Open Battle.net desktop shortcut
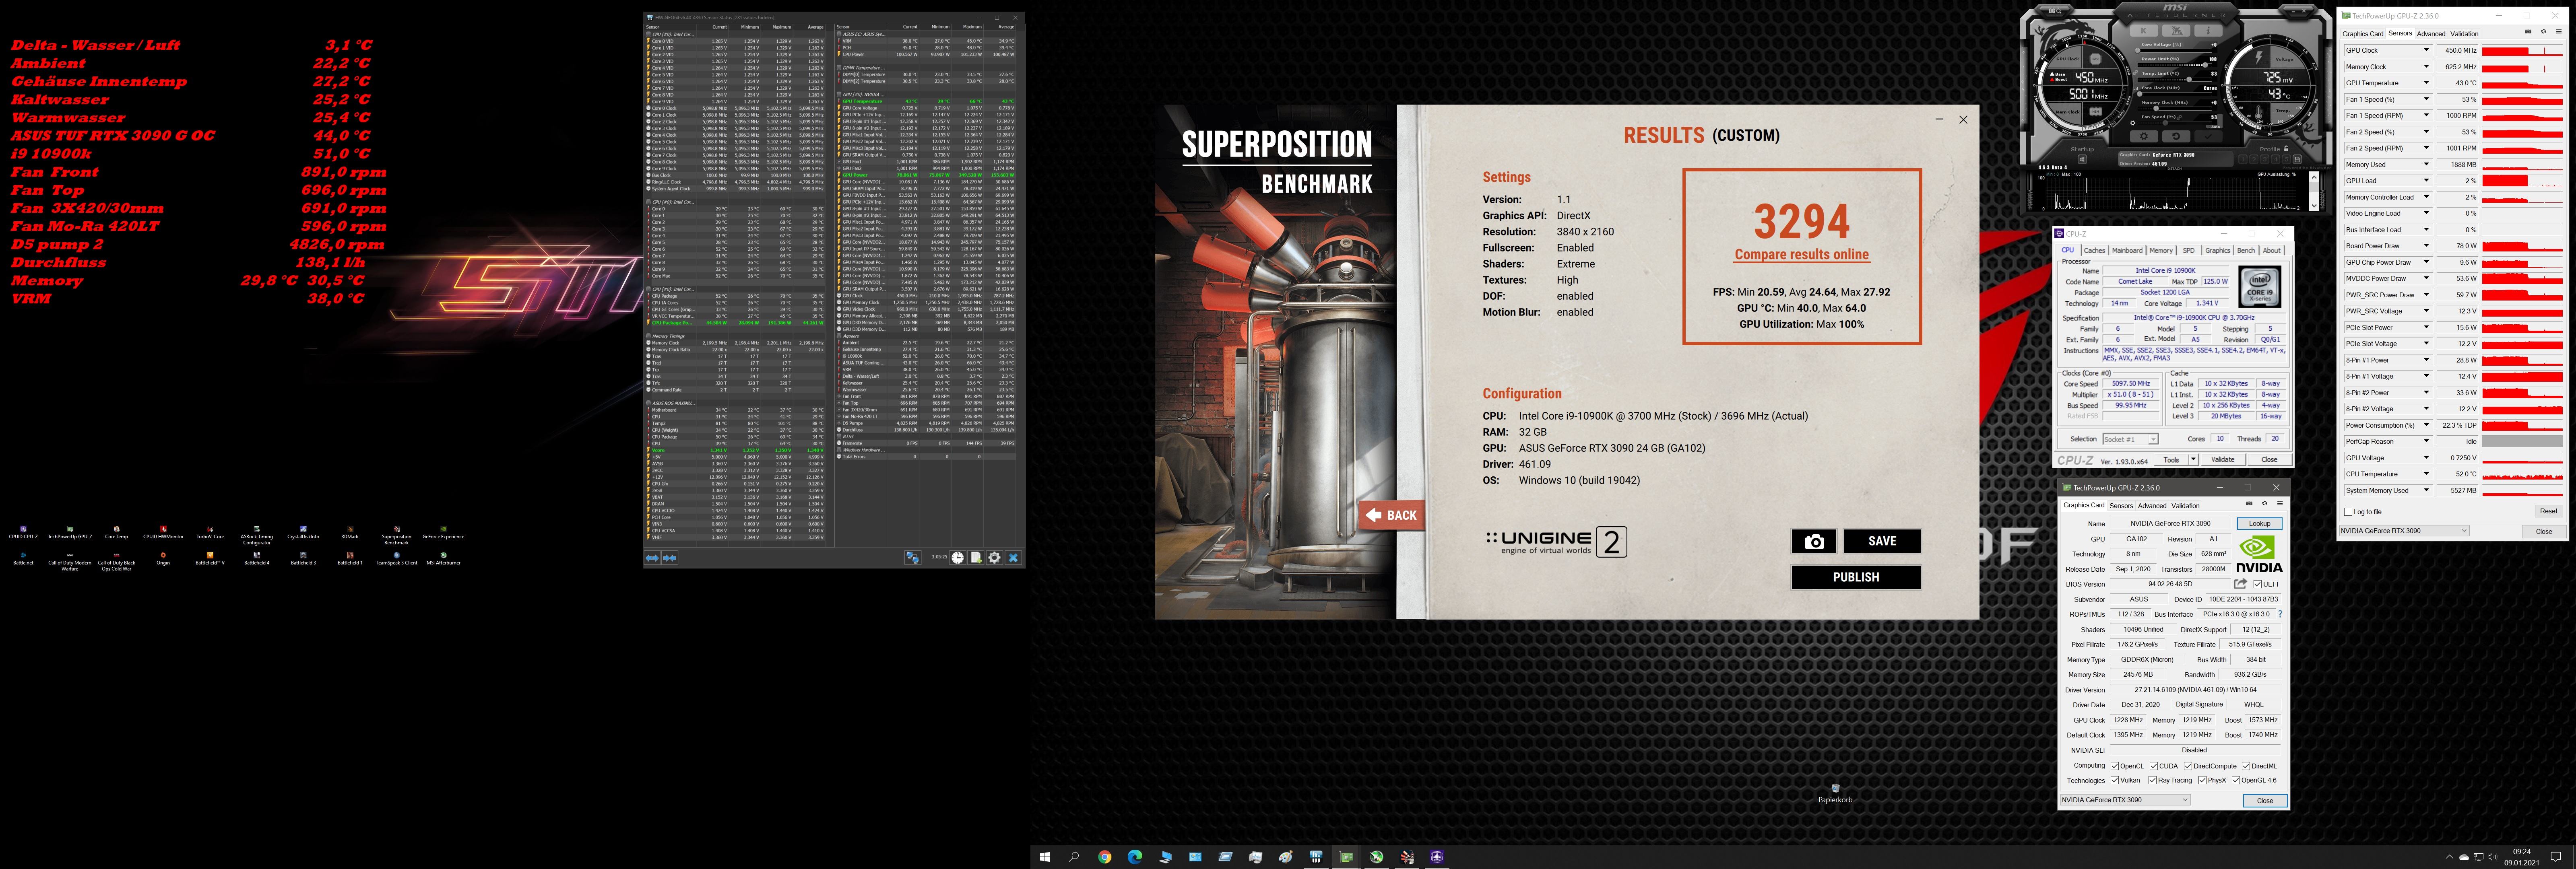Viewport: 2576px width, 869px height. point(23,558)
